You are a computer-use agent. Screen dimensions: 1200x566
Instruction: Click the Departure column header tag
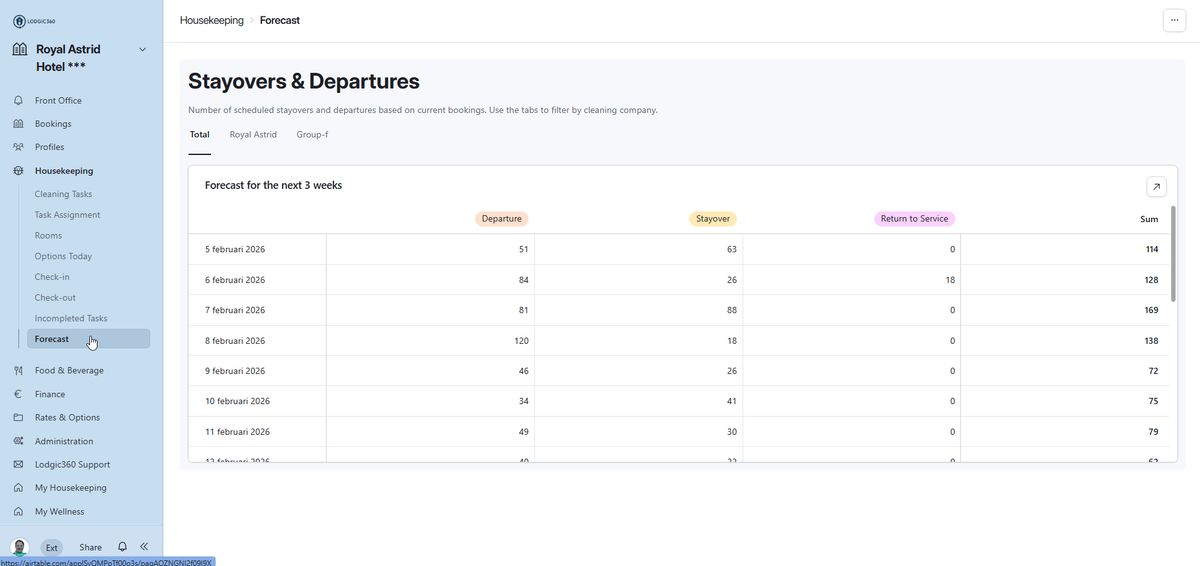[501, 218]
